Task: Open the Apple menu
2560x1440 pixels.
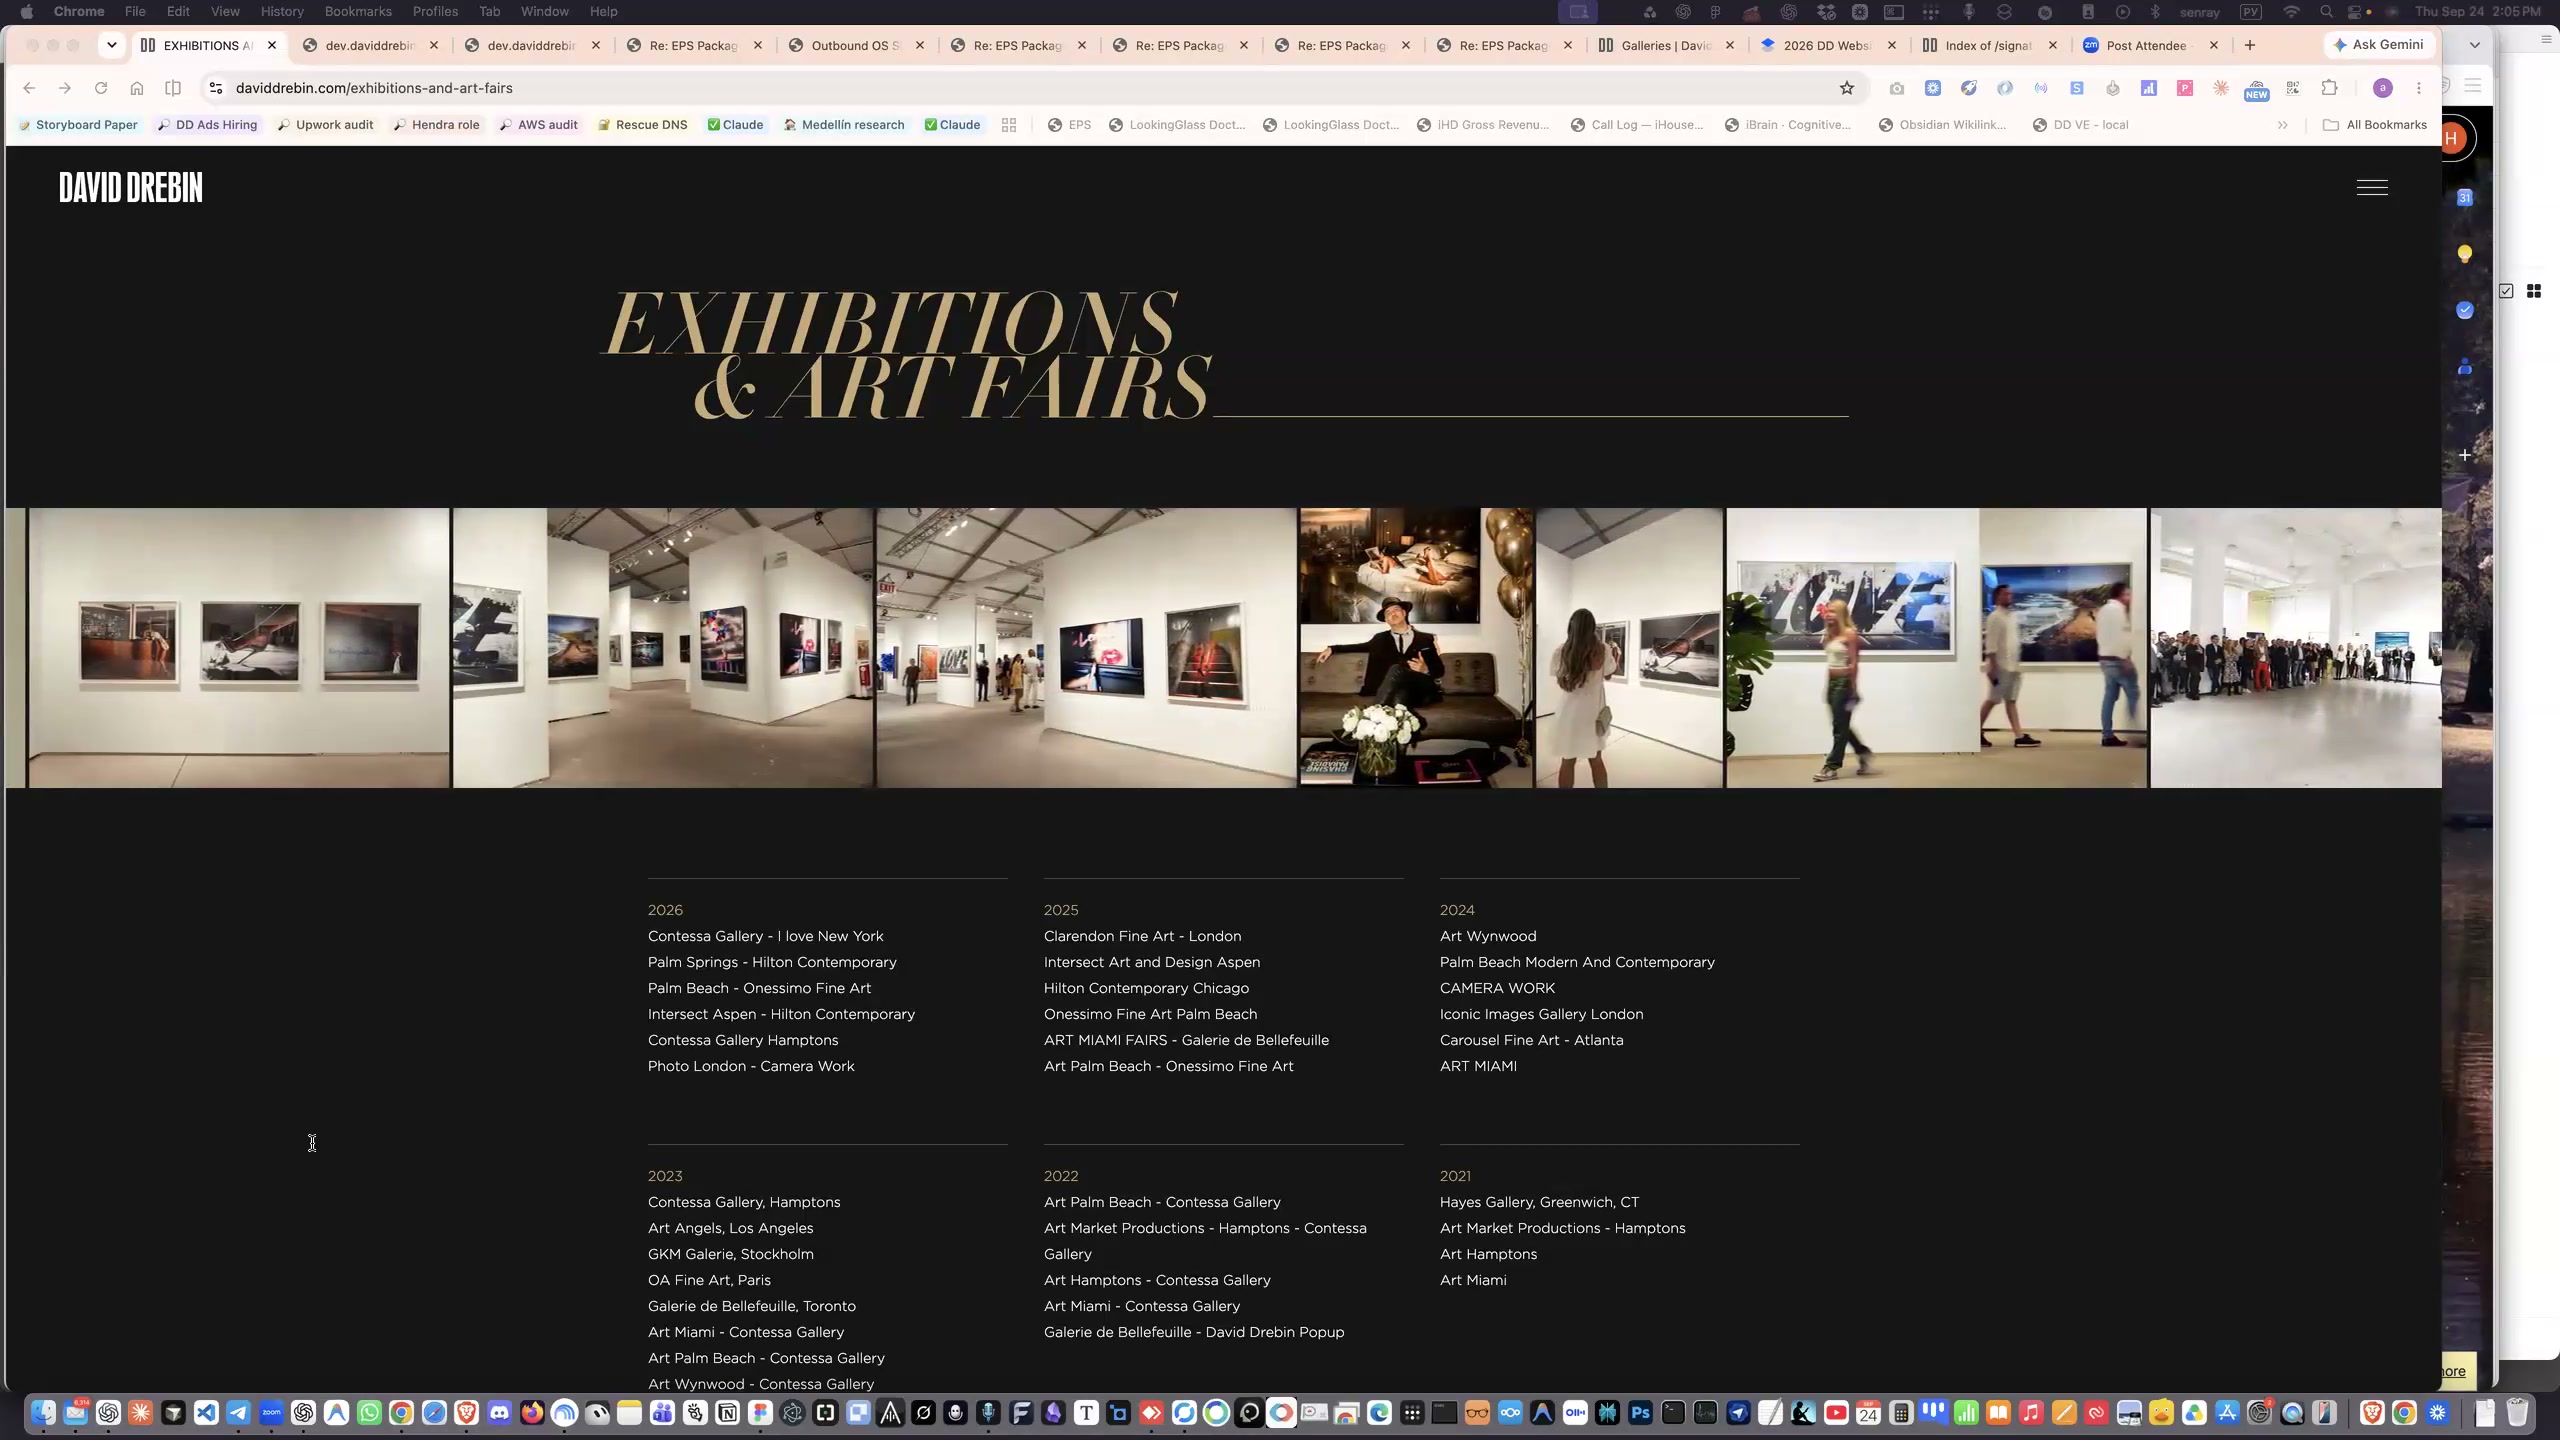Action: [27, 11]
